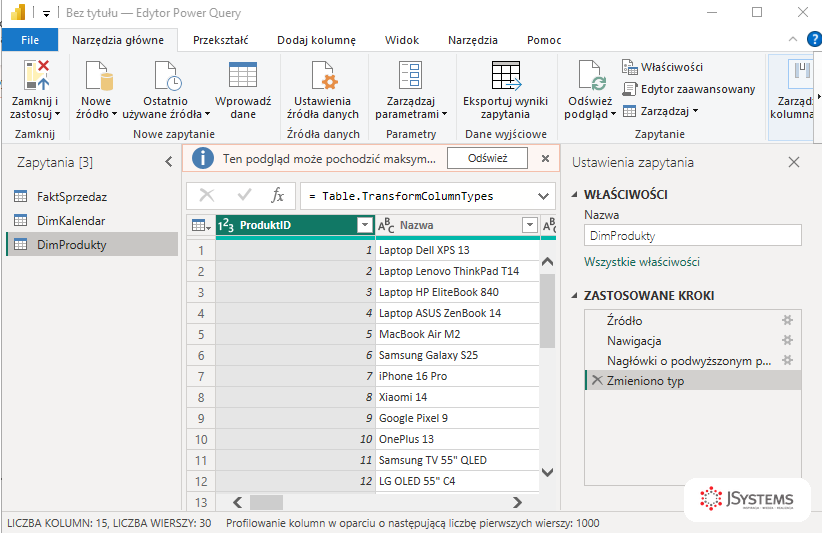This screenshot has height=533, width=822.
Task: Click the Zarządzaj kolumnami icon
Action: 801,74
